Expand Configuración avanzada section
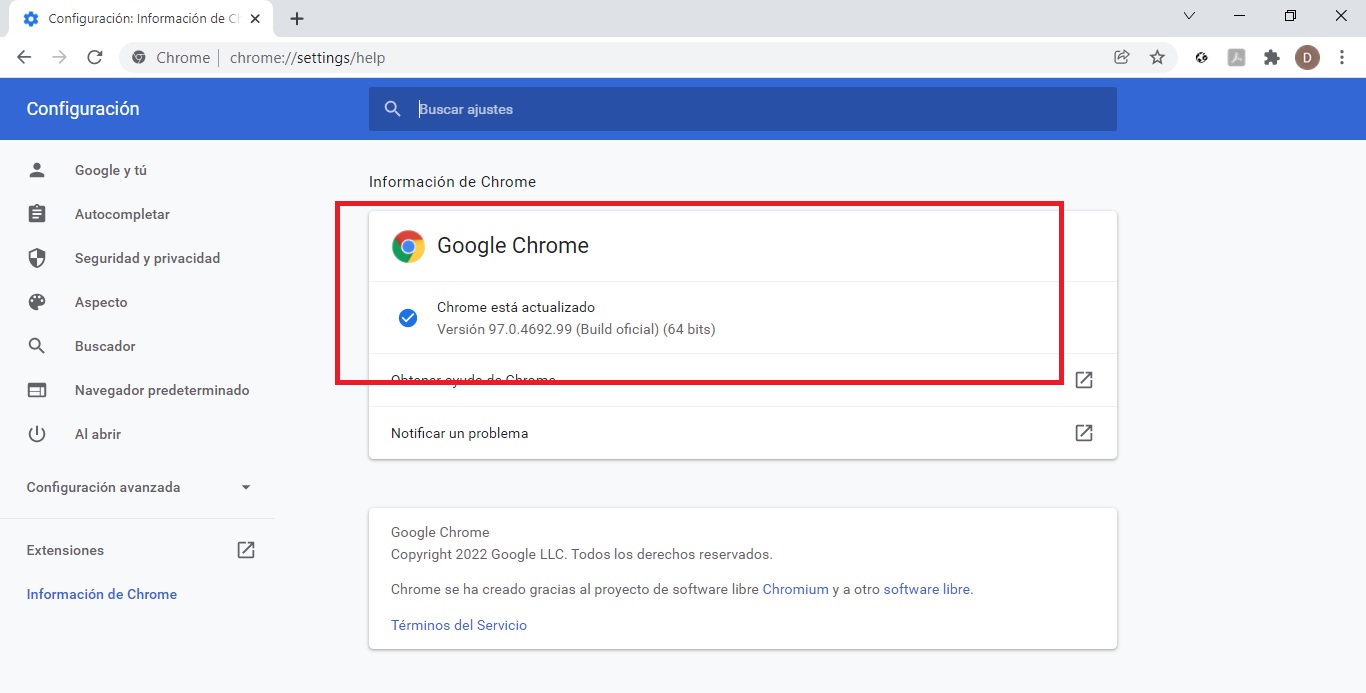The width and height of the screenshot is (1366, 693). [x=137, y=487]
